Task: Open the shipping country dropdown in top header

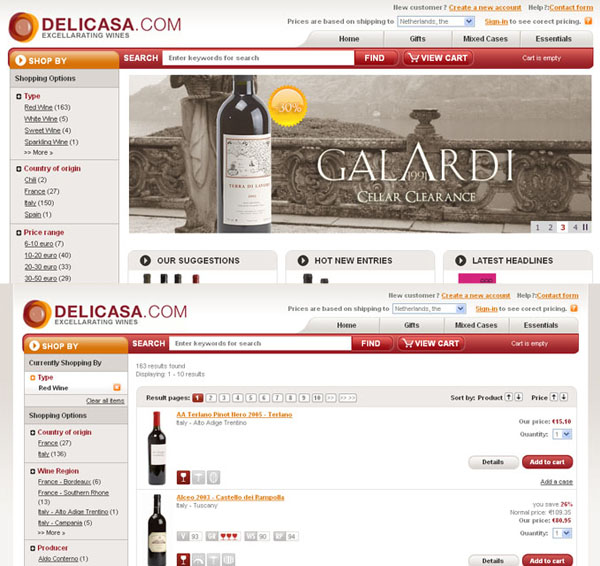Action: [436, 21]
